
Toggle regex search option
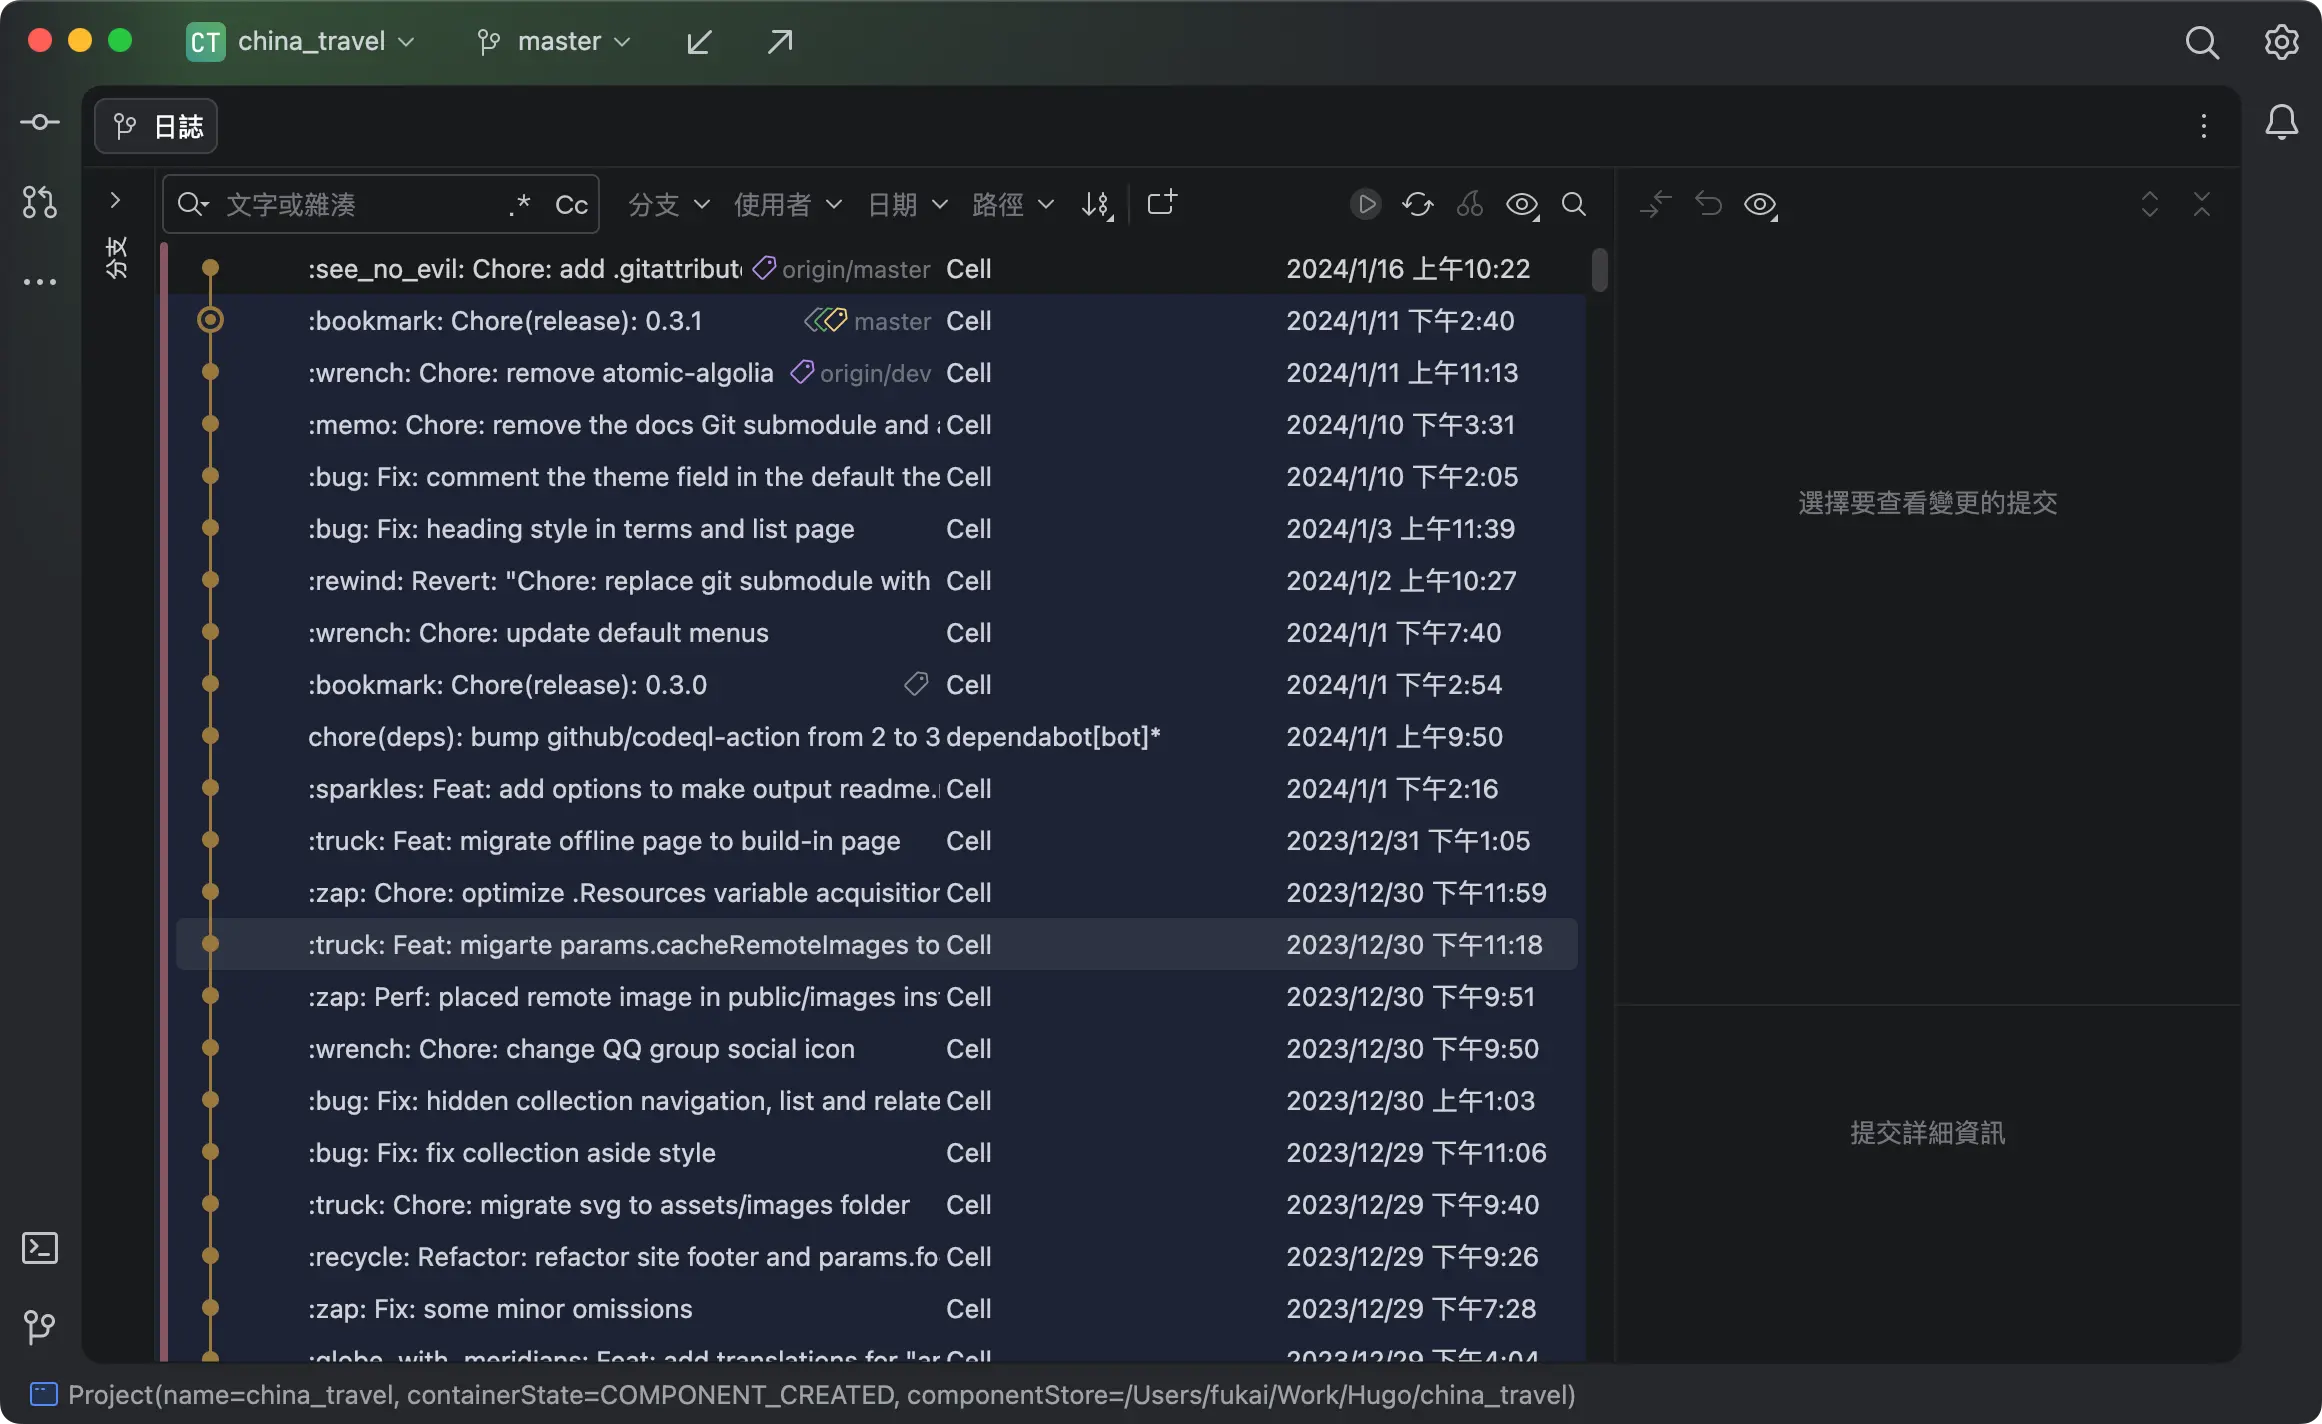[x=519, y=204]
